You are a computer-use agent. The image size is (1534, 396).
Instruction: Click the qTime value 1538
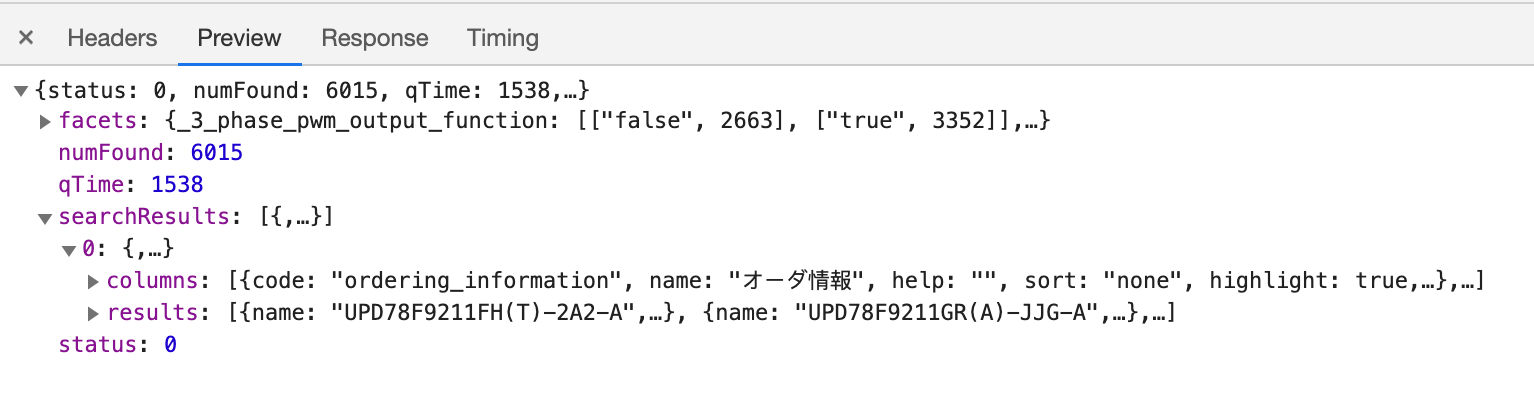pyautogui.click(x=177, y=186)
